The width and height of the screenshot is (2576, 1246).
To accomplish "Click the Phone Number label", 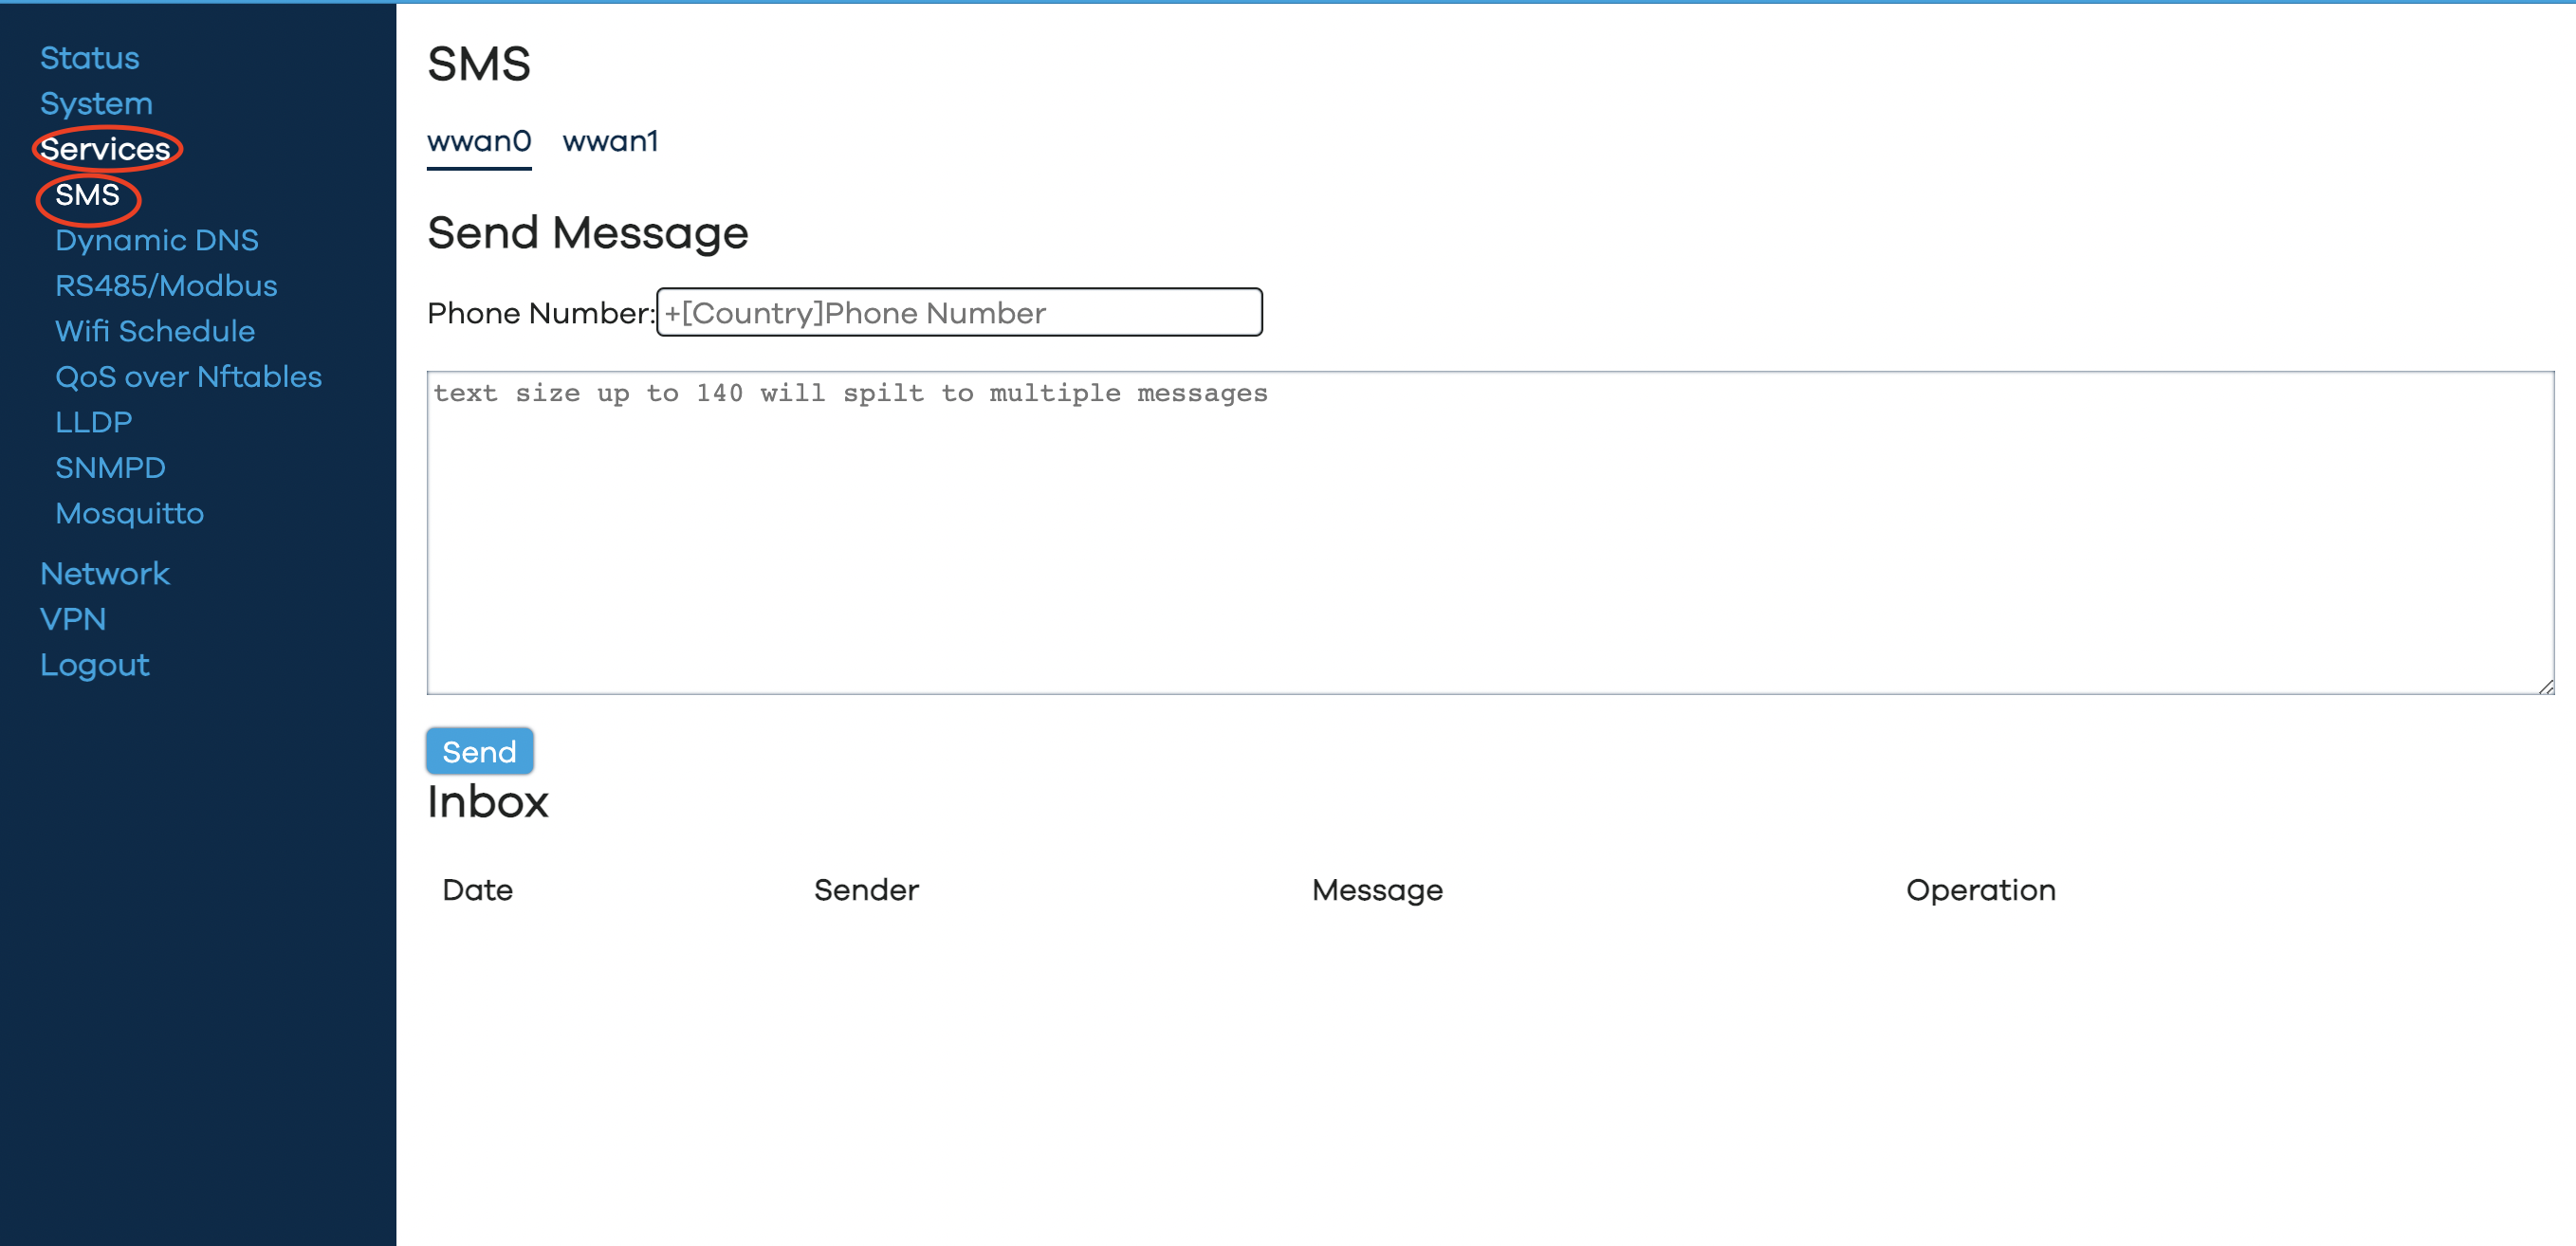I will (541, 313).
